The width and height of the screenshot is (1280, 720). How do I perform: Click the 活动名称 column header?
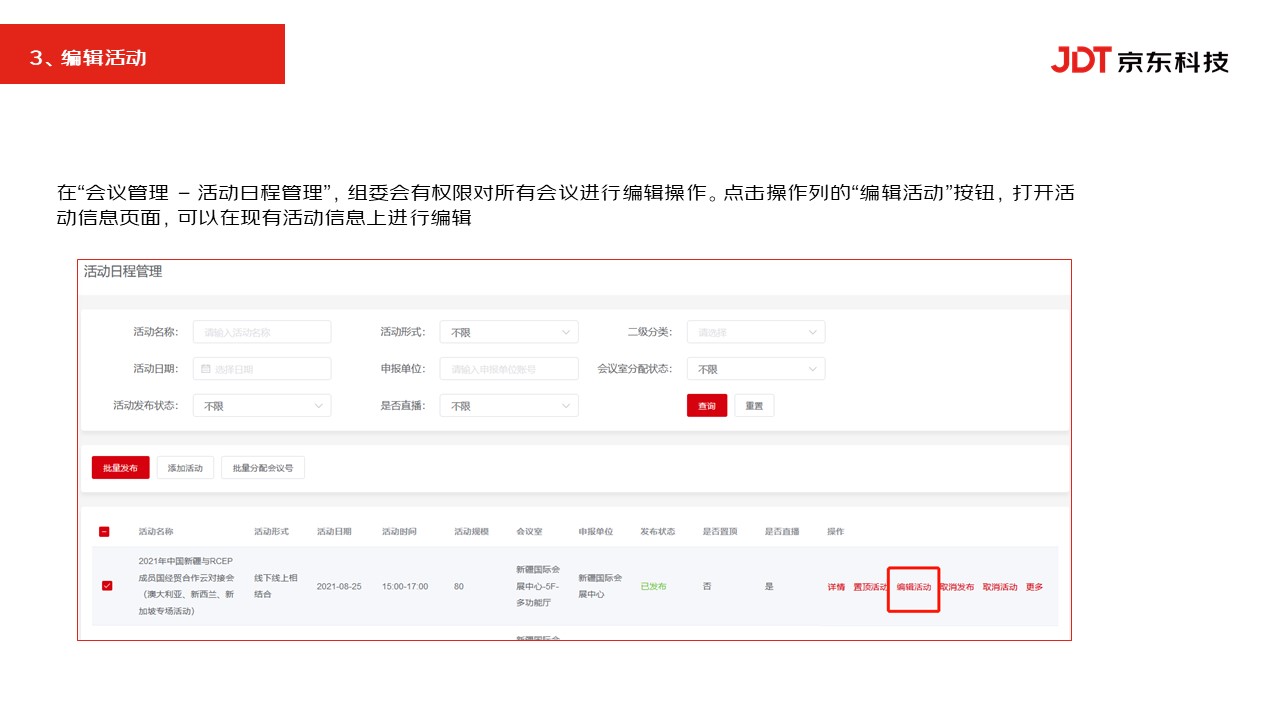[156, 532]
